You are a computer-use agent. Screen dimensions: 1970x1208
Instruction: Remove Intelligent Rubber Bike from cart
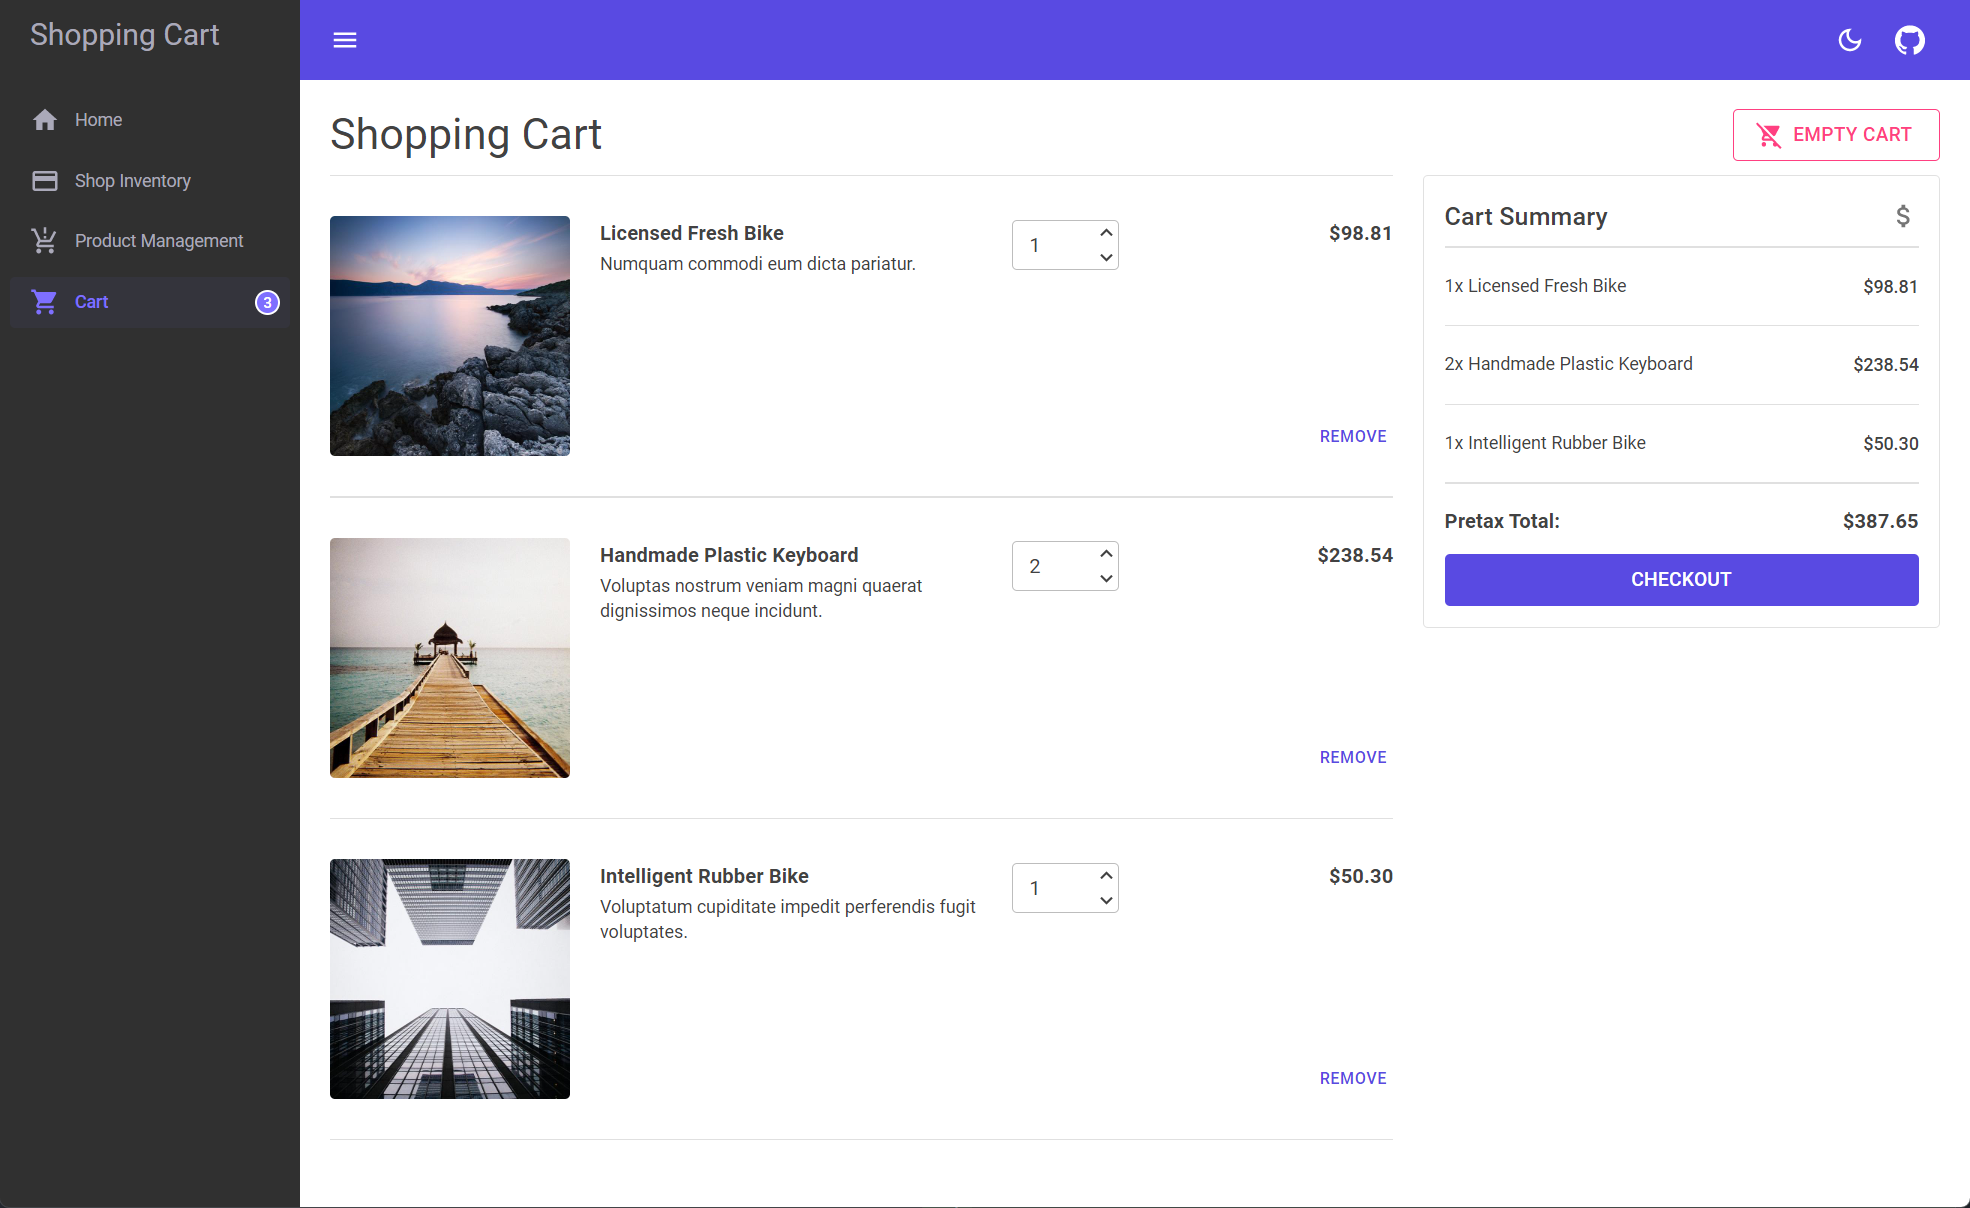click(1353, 1078)
